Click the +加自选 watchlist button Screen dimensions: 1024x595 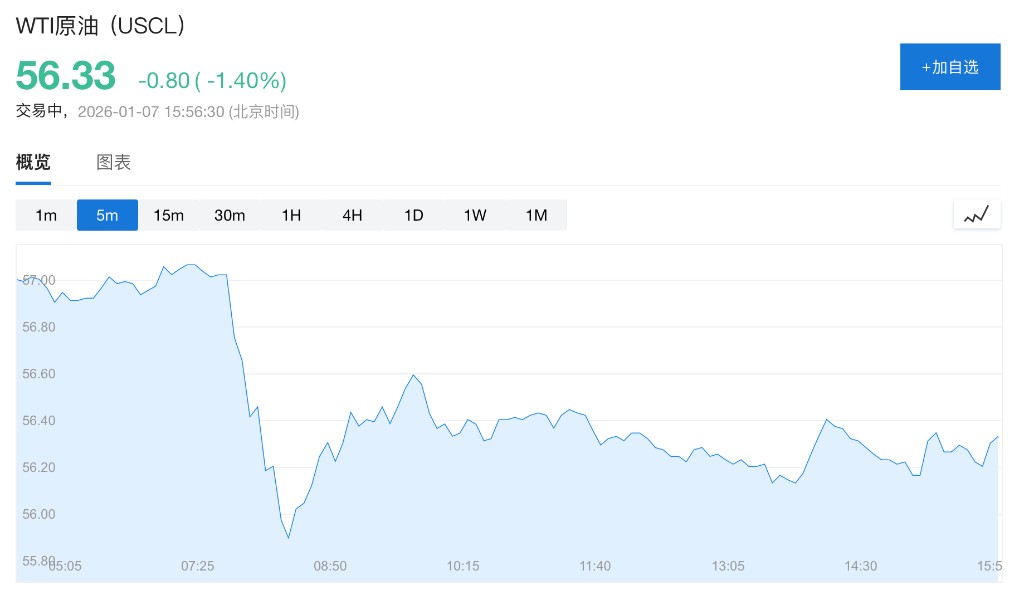point(949,67)
